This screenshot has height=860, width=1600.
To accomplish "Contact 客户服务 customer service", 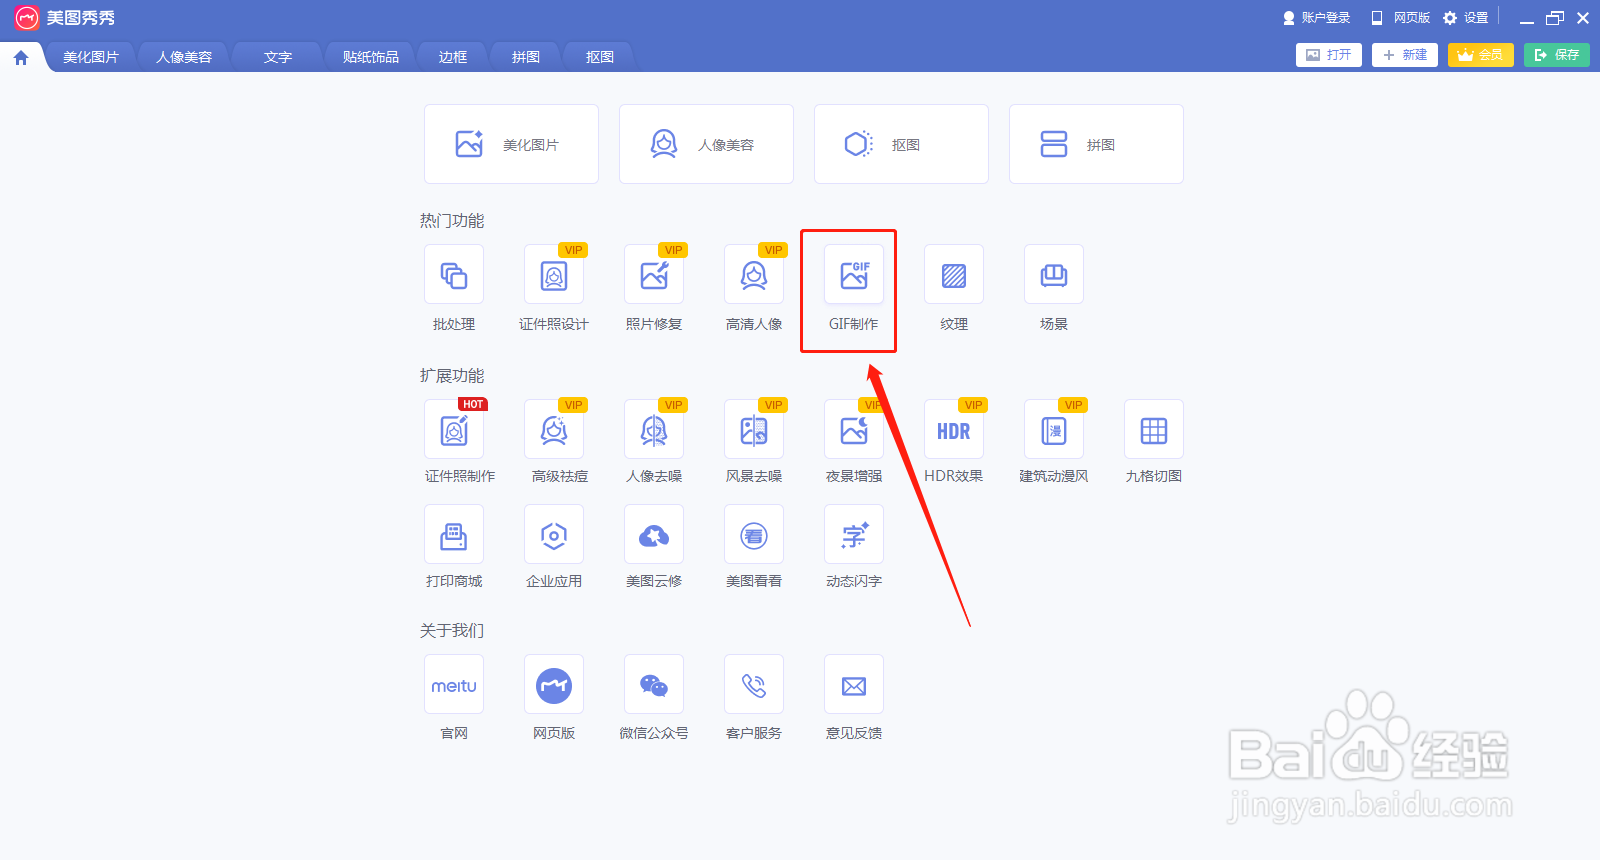I will (754, 685).
